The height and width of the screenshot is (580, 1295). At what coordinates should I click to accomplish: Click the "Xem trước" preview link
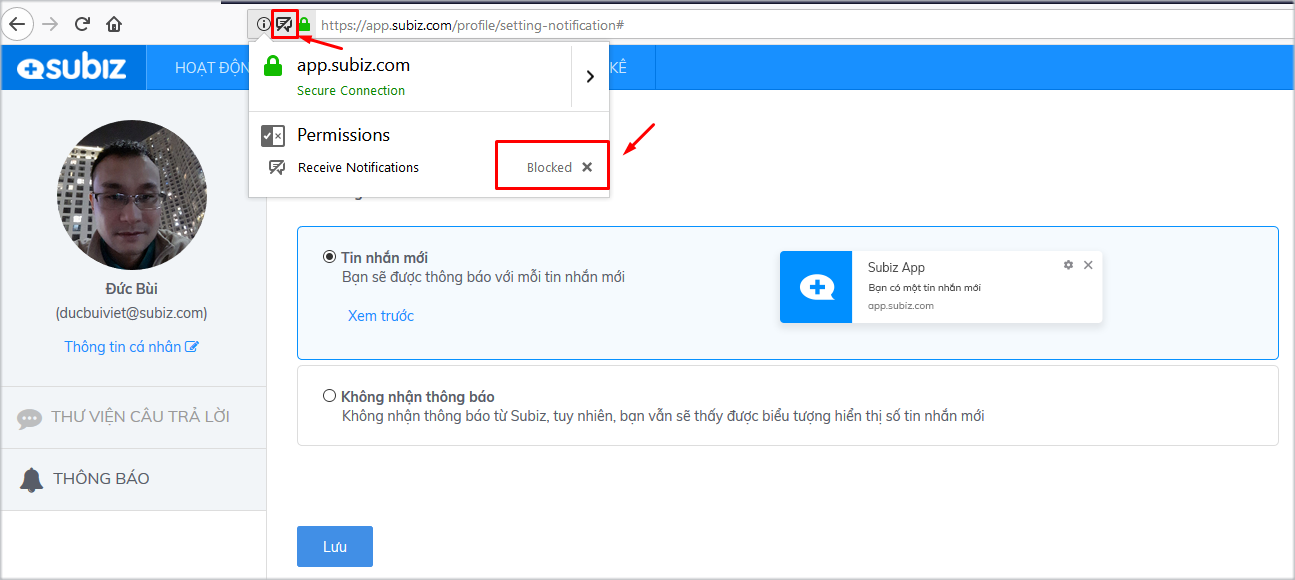click(380, 316)
